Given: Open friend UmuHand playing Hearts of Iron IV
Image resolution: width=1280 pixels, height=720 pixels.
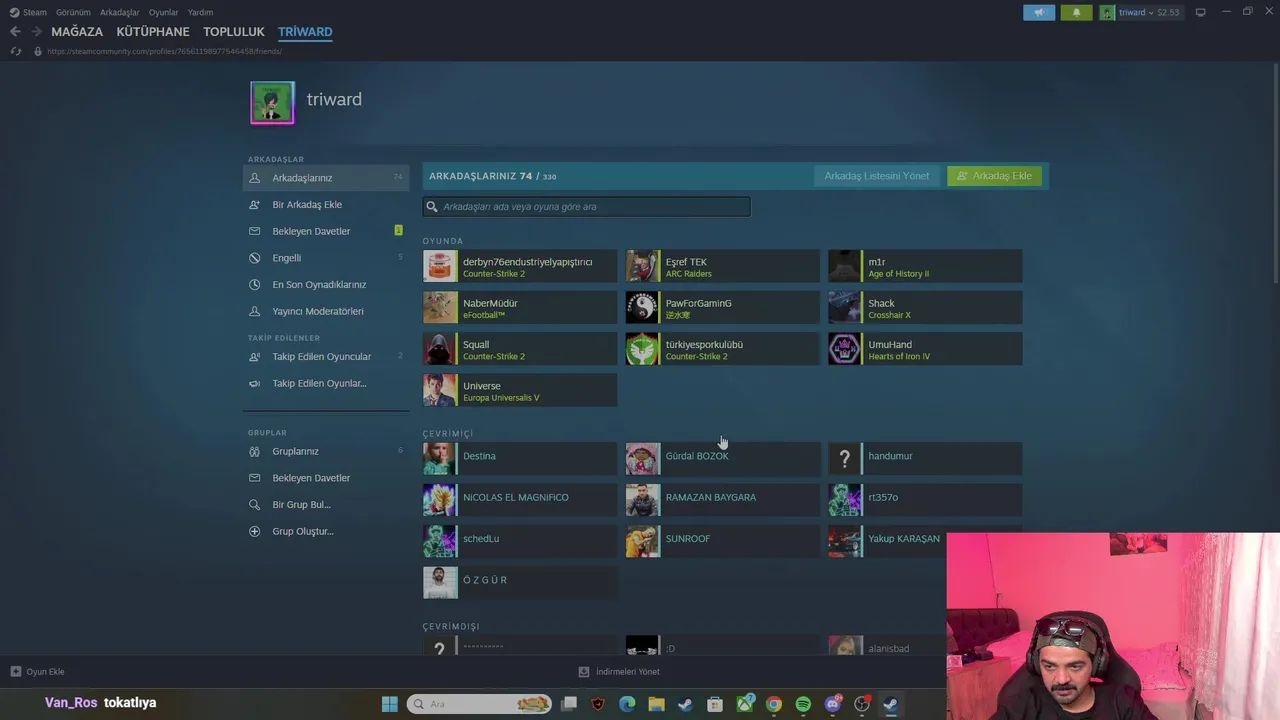Looking at the screenshot, I should pos(925,349).
